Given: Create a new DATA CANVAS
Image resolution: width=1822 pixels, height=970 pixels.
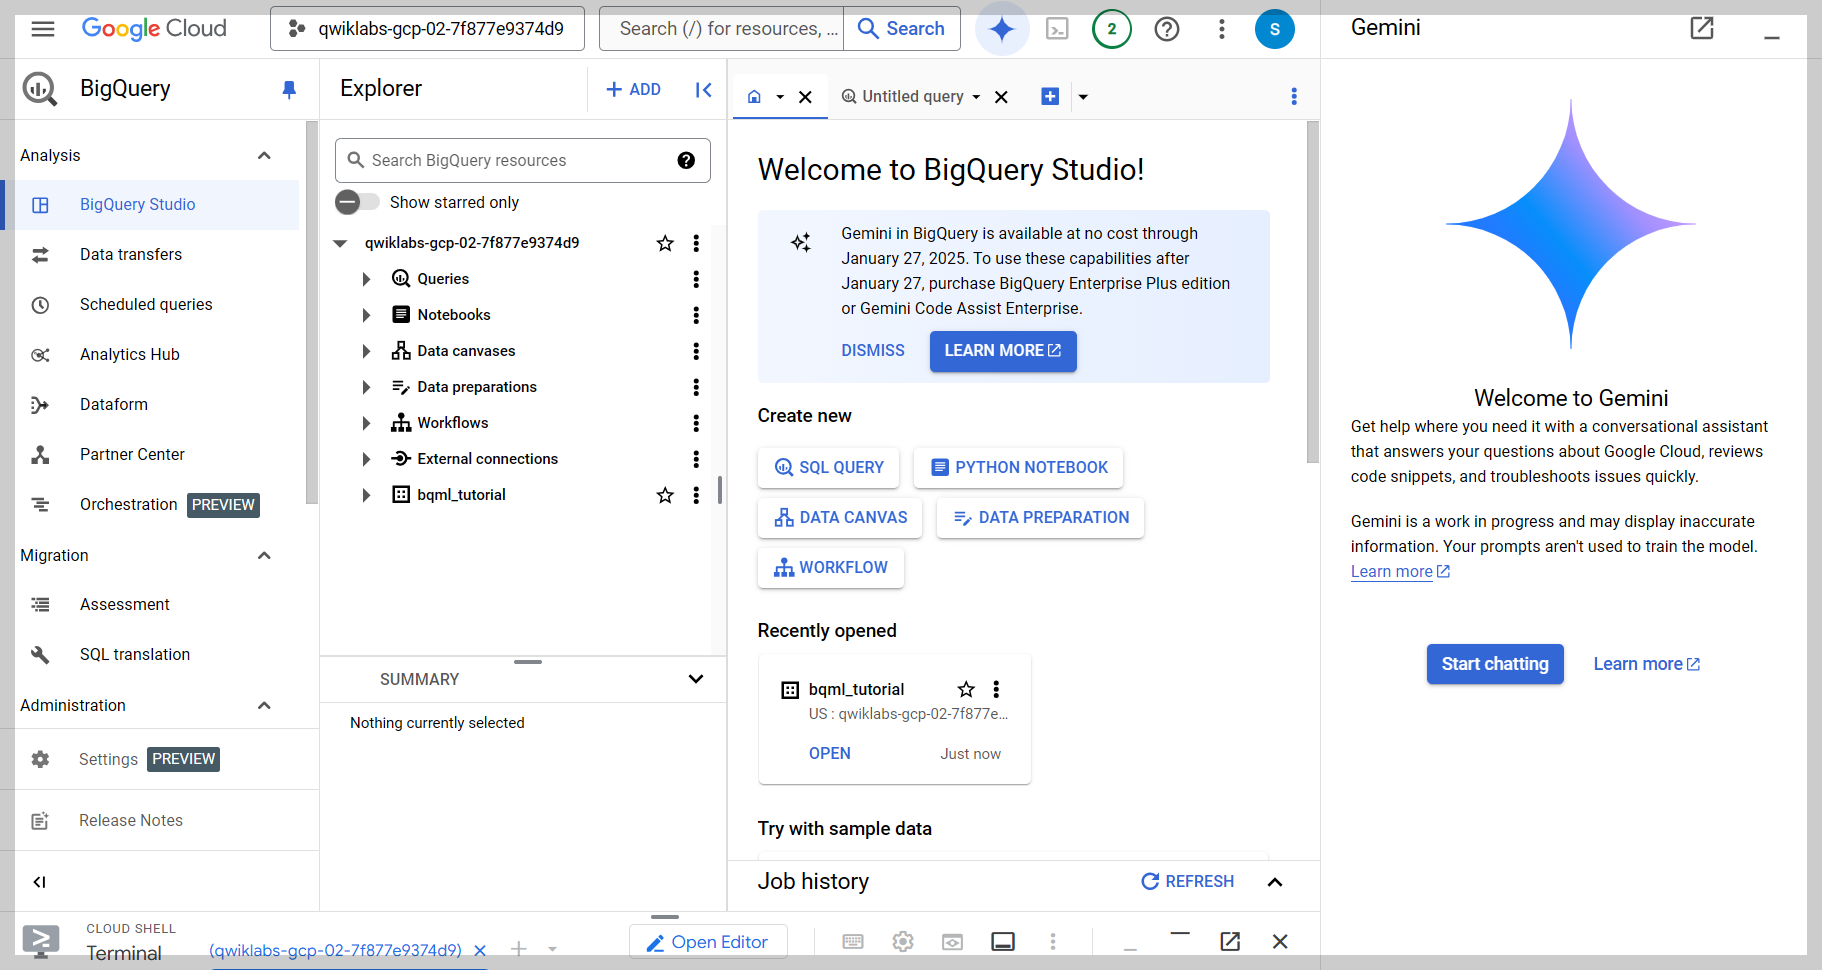Looking at the screenshot, I should tap(840, 517).
